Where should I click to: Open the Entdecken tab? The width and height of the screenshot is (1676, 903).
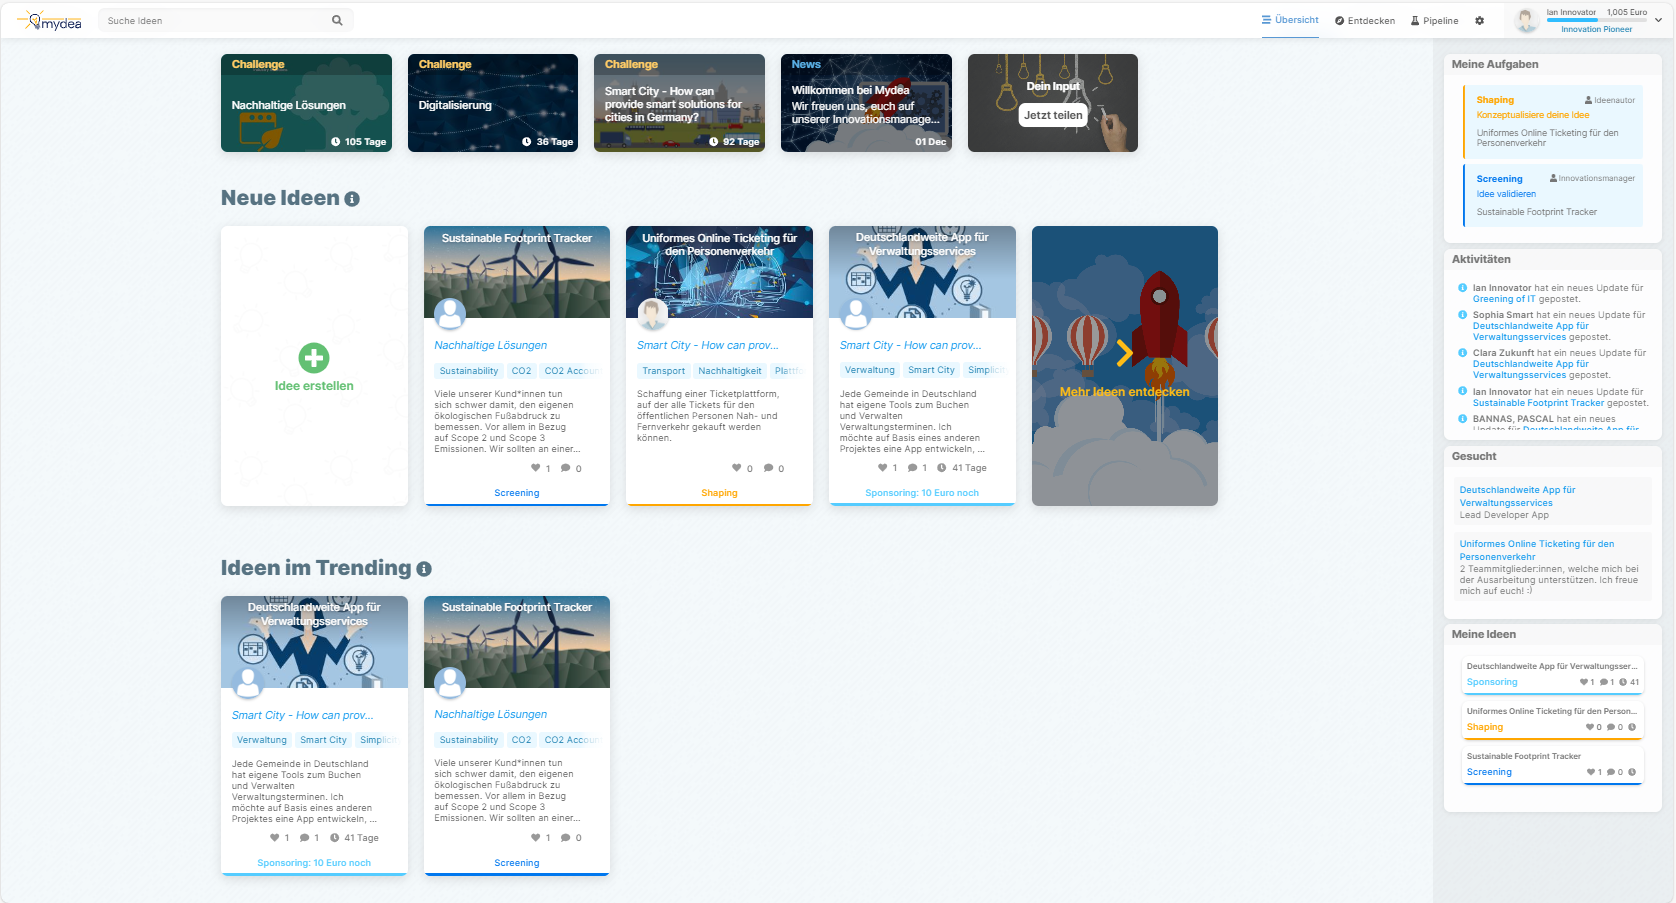pyautogui.click(x=1365, y=21)
